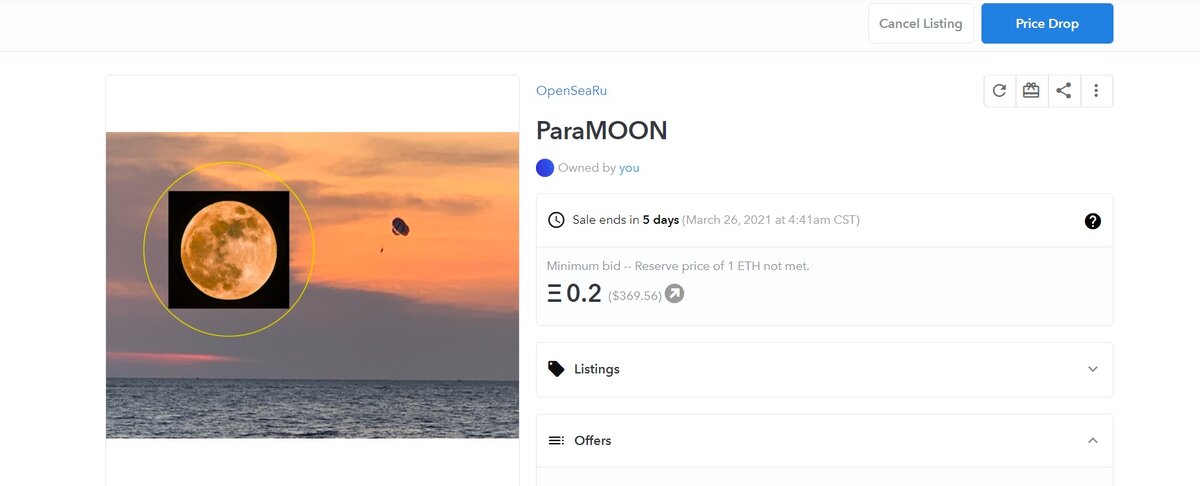Open the ParaMOON sunset artwork image
This screenshot has width=1200, height=486.
coord(312,285)
